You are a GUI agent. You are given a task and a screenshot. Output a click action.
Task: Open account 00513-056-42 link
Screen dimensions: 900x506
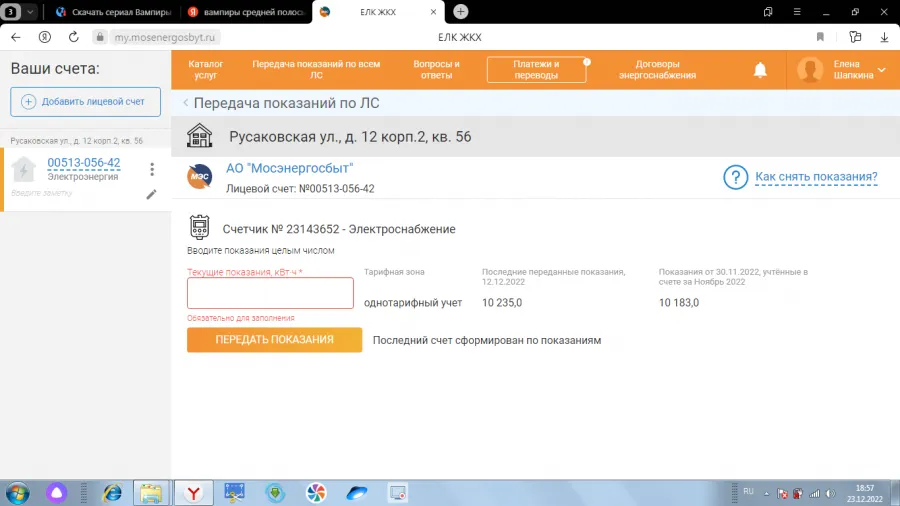point(84,162)
